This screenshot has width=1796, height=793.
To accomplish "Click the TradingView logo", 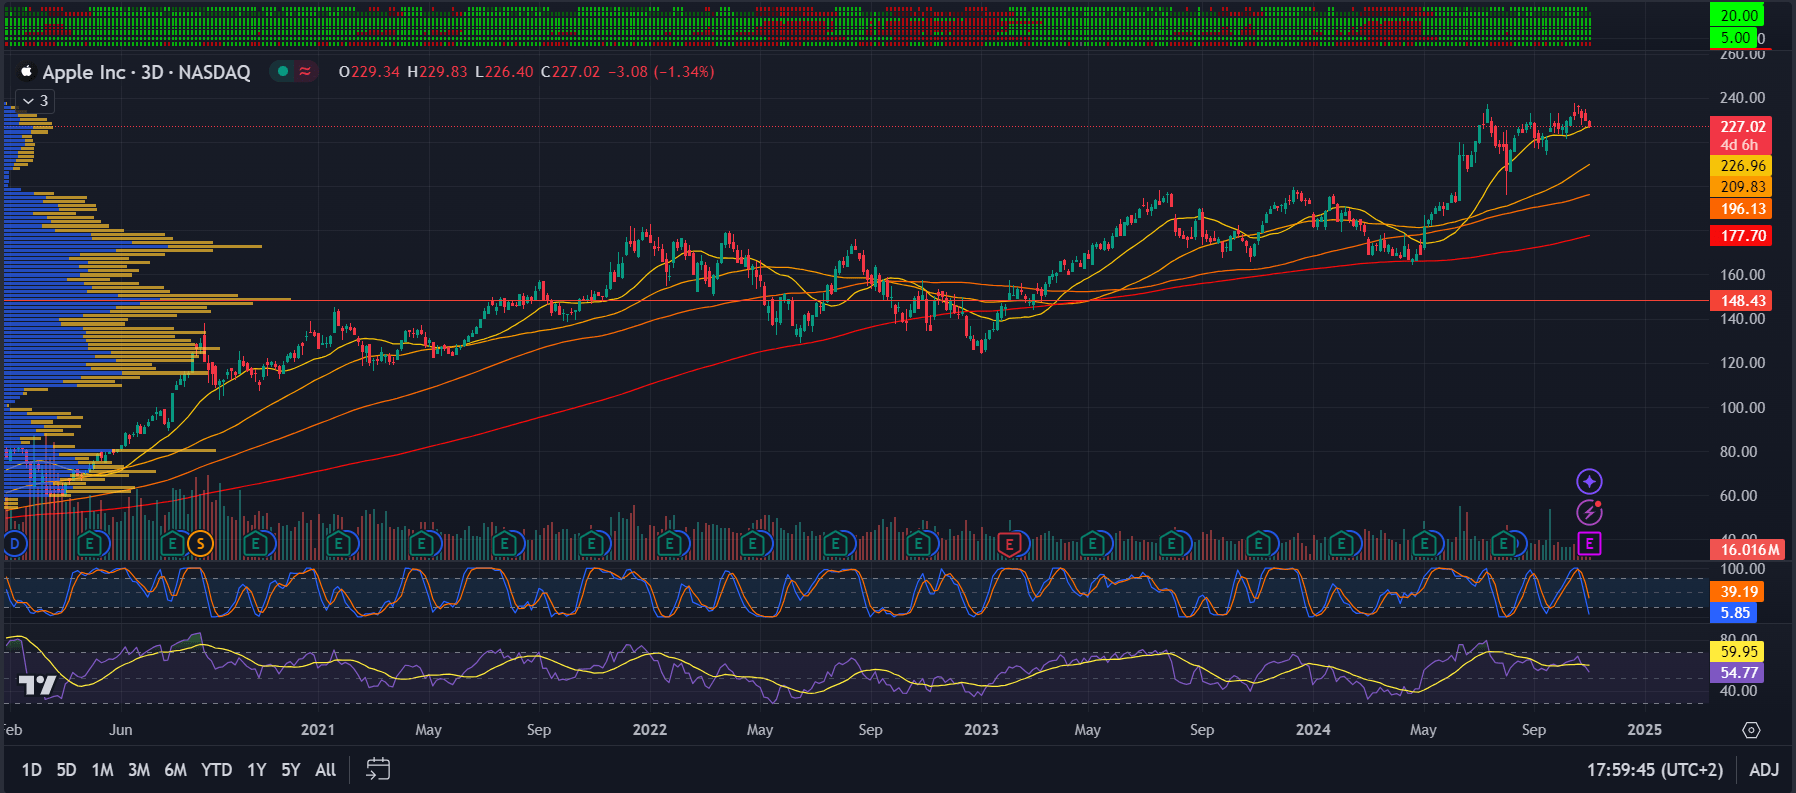I will point(38,684).
